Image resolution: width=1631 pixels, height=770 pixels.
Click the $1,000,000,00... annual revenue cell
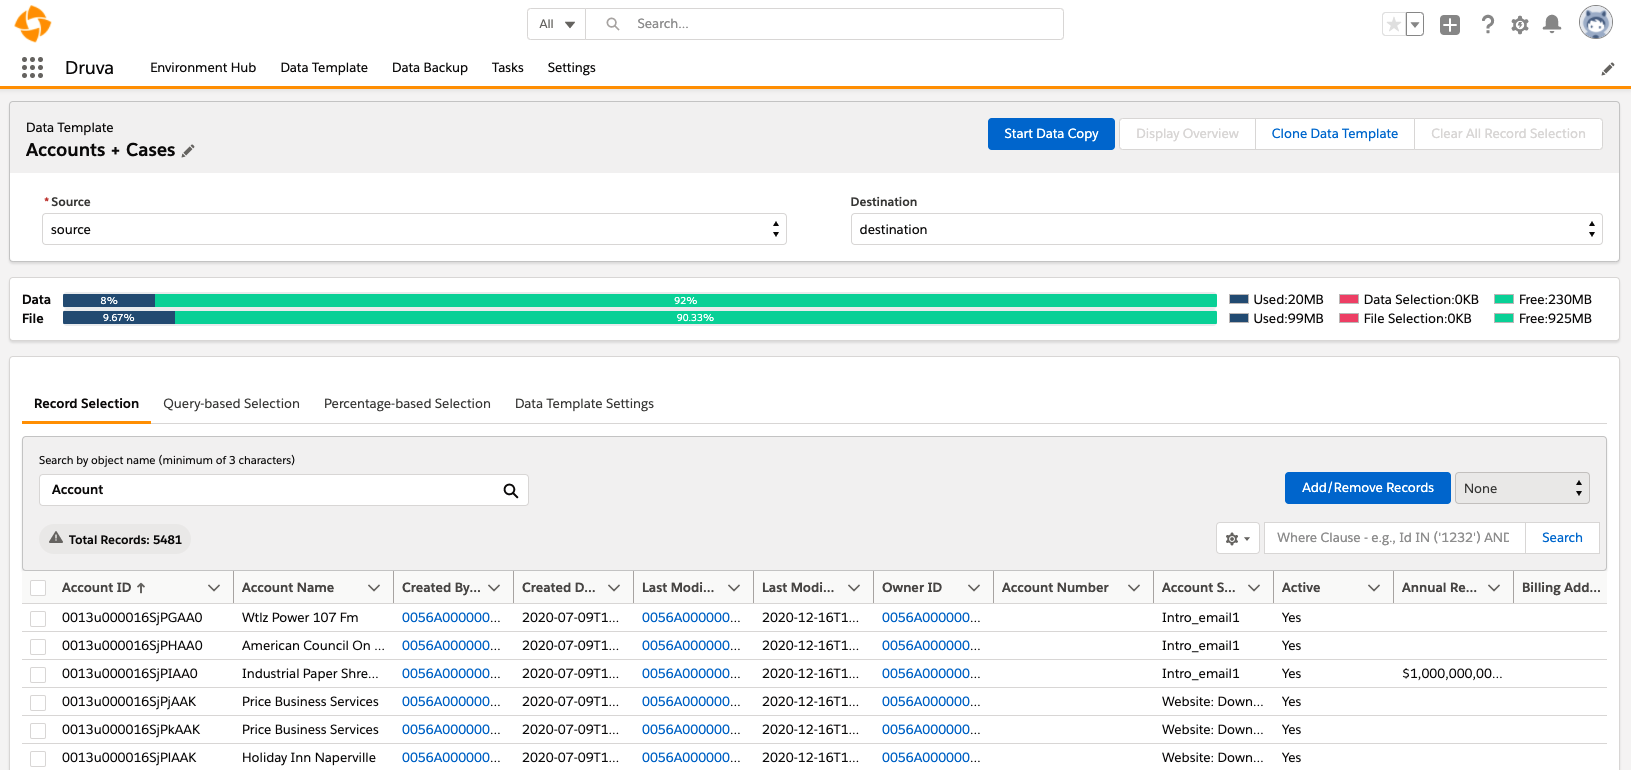point(1452,674)
